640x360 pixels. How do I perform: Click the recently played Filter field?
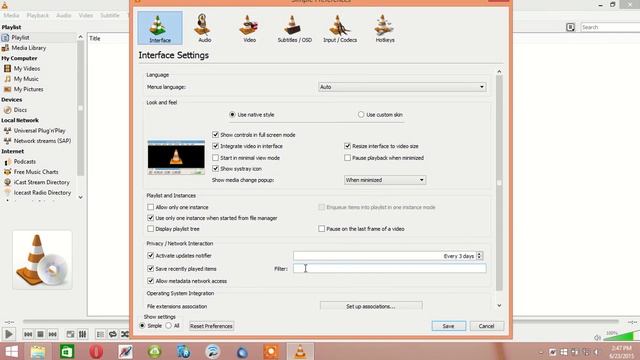coord(390,268)
